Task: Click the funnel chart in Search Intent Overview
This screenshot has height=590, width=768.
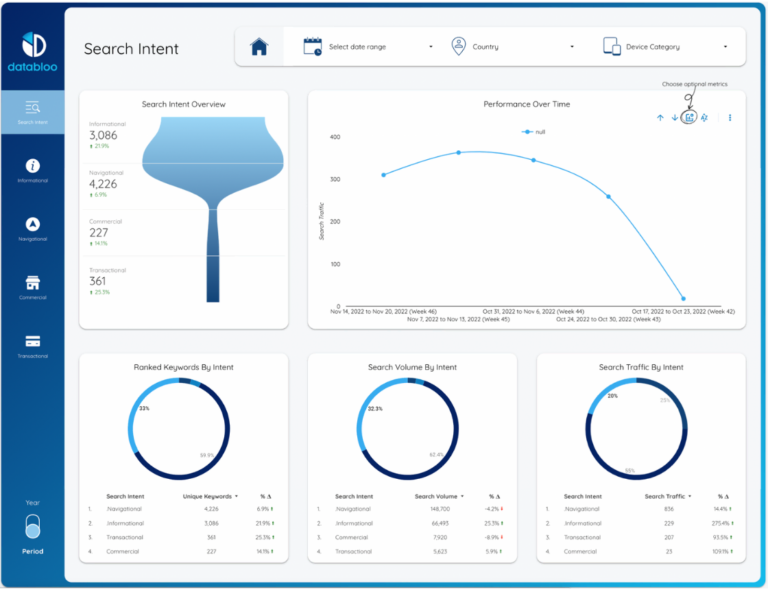Action: [213, 209]
